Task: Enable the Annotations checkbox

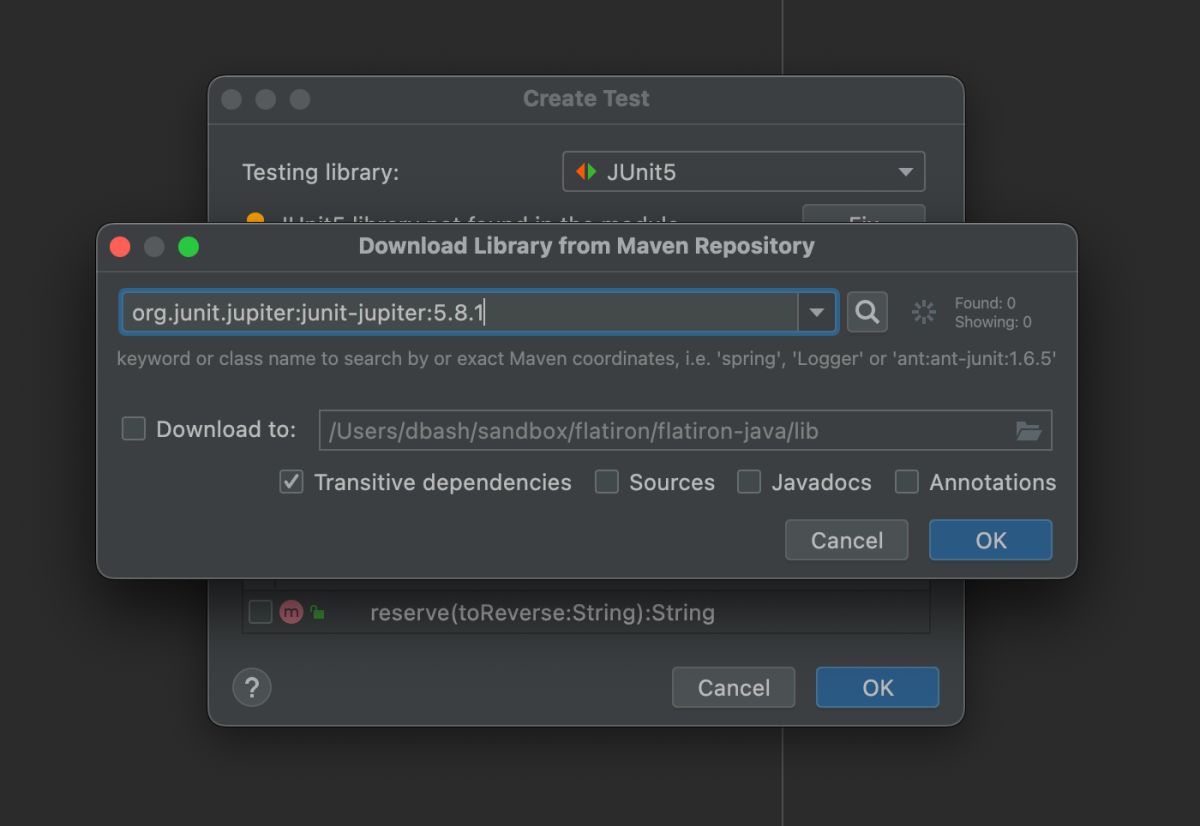Action: (x=907, y=482)
